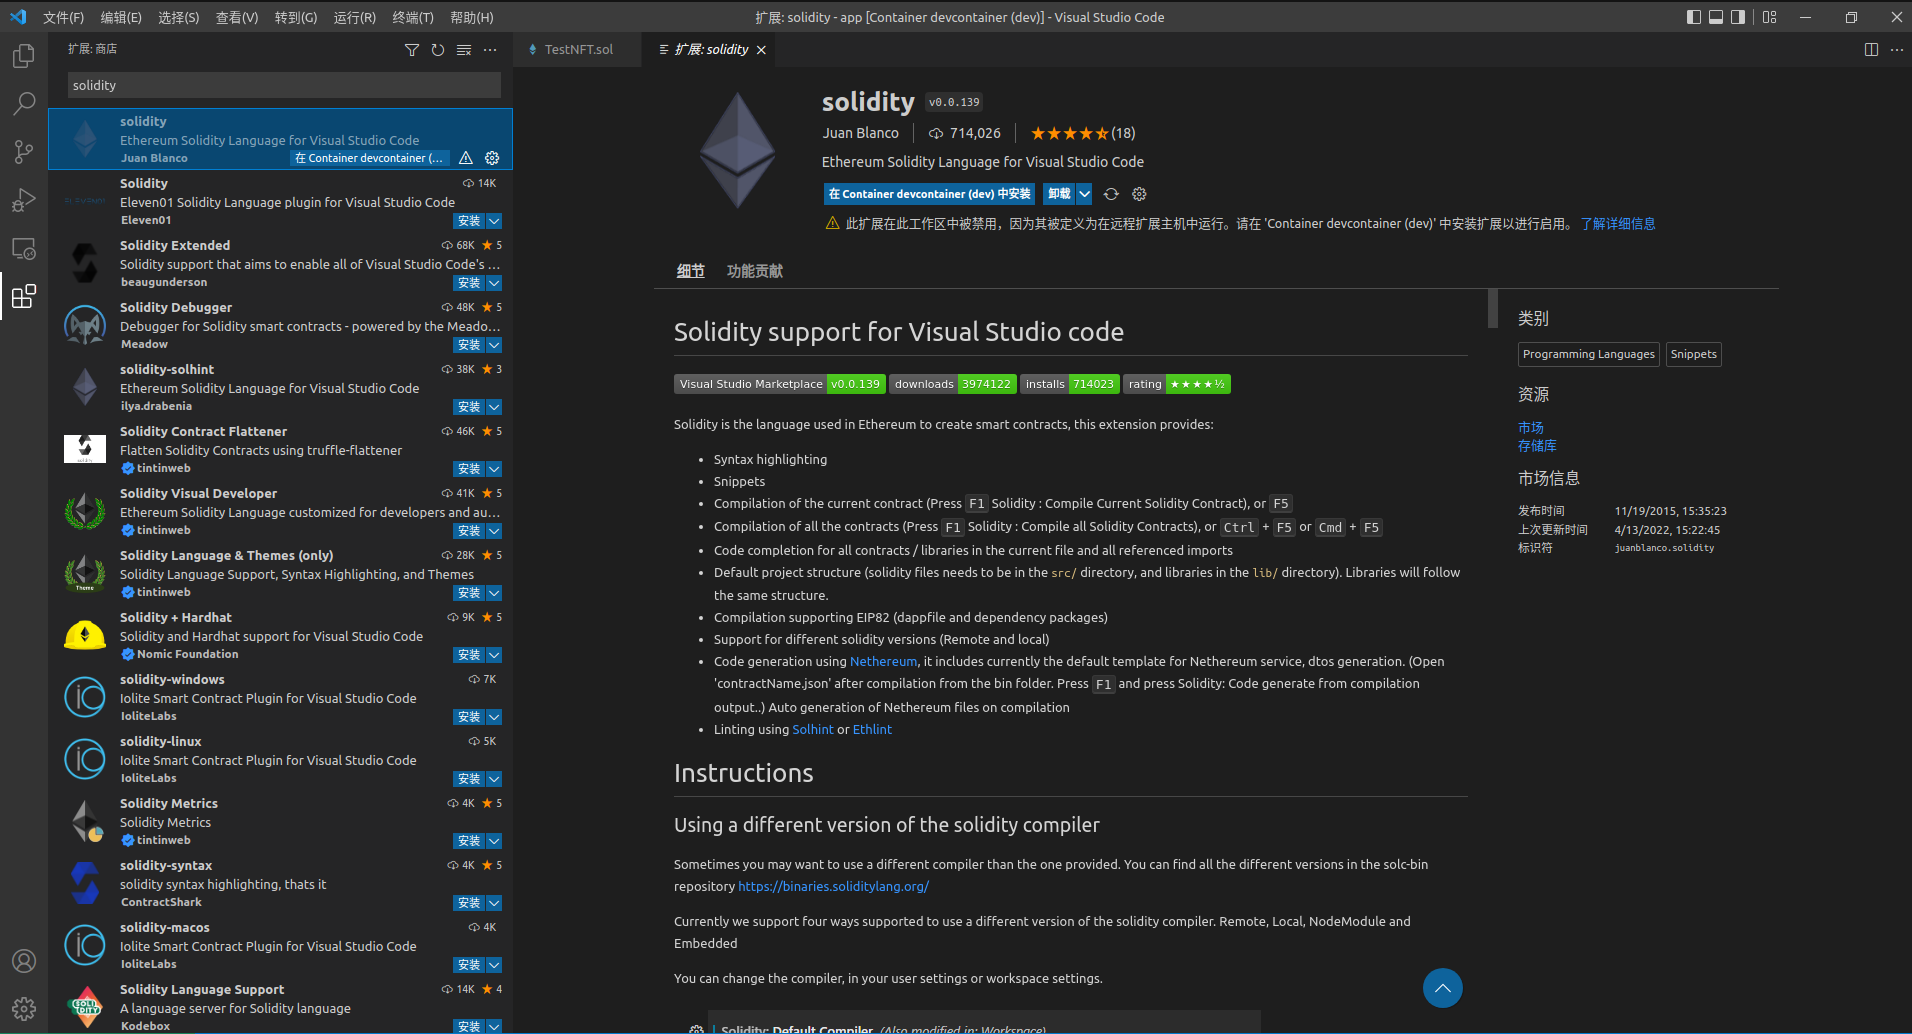Switch to the TestNFT.sol editor tab

(577, 49)
